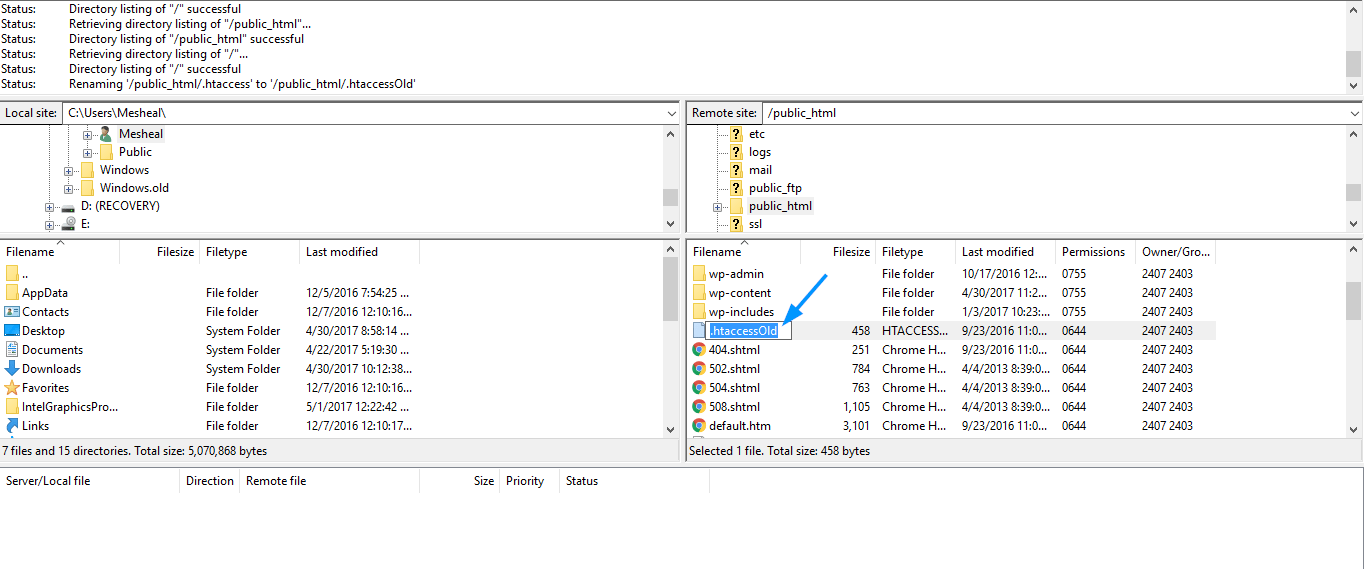Sort remote files by Permissions column

tap(1093, 252)
